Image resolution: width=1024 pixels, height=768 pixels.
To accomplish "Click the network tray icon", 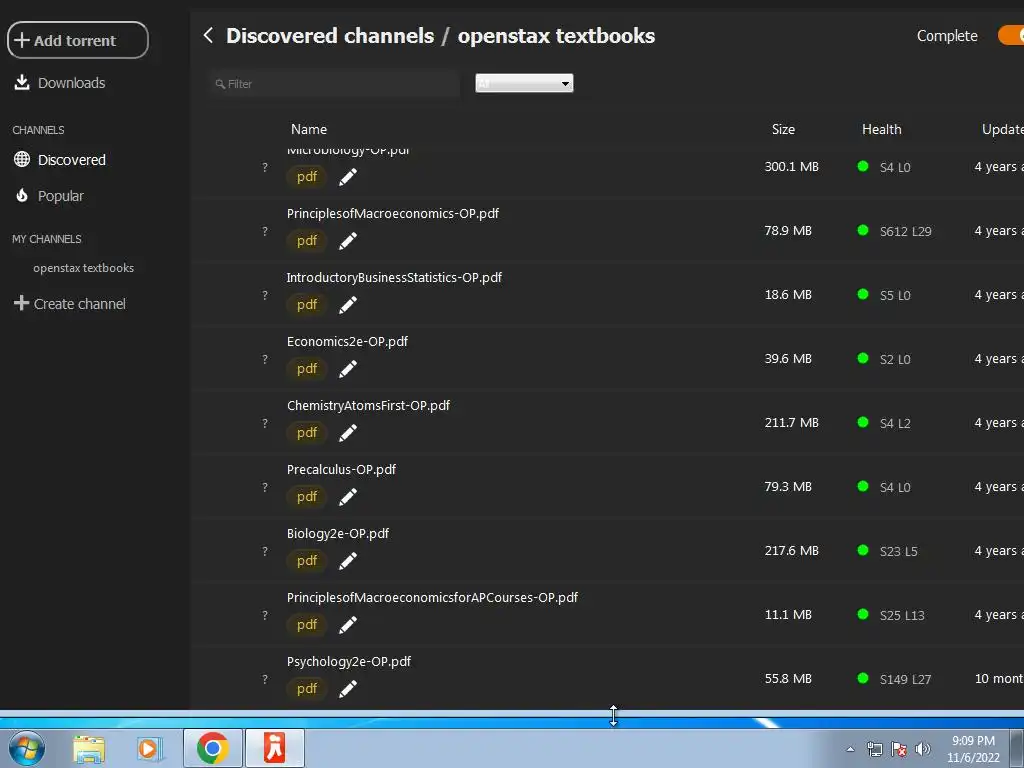I will pyautogui.click(x=874, y=749).
